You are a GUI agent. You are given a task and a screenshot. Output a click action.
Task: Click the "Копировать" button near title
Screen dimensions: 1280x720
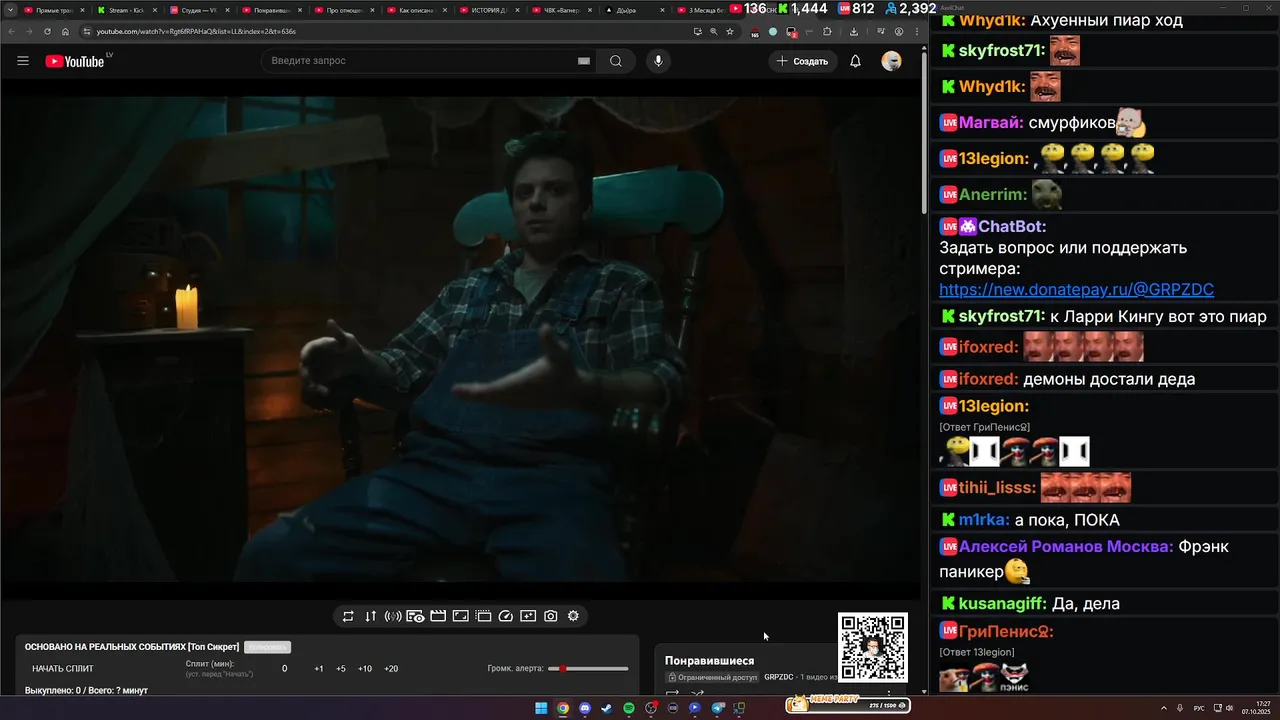click(267, 647)
